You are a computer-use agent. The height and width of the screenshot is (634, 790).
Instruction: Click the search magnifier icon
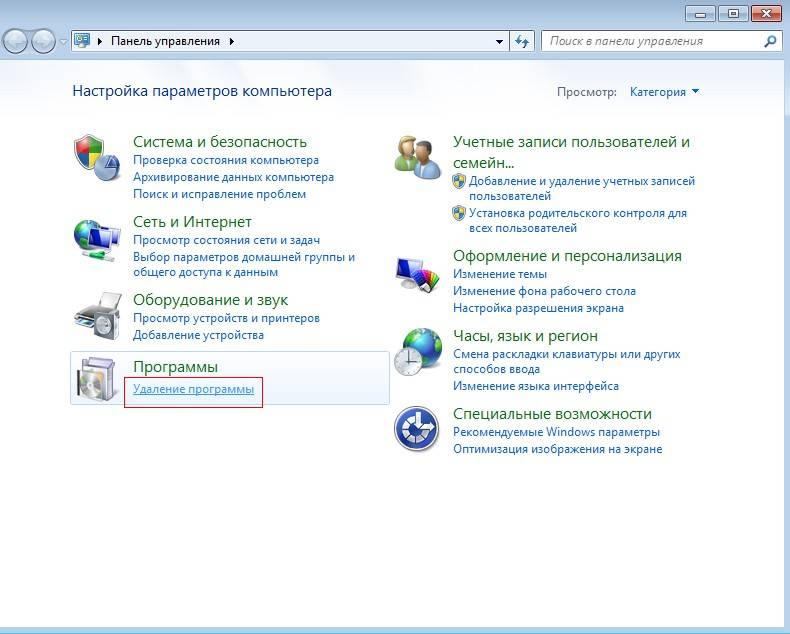[770, 41]
